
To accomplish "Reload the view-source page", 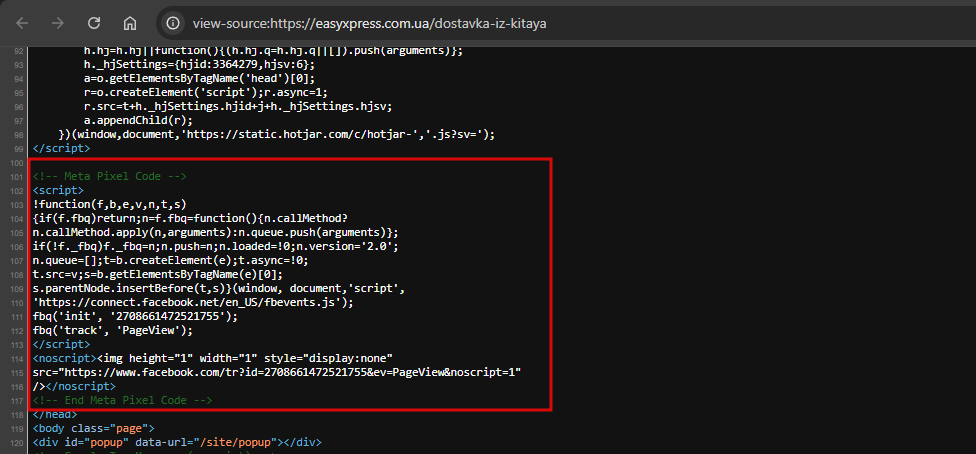I will (x=94, y=23).
